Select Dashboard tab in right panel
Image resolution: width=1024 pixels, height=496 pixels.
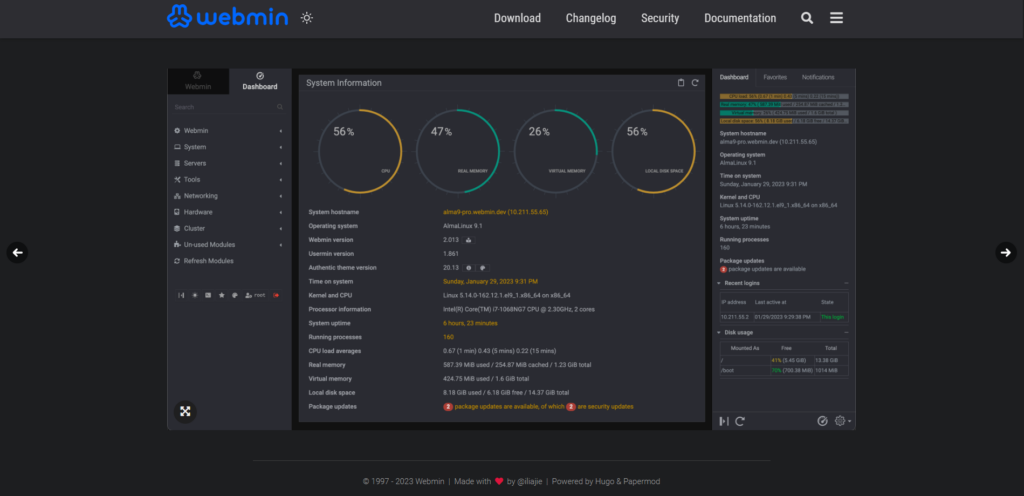734,77
